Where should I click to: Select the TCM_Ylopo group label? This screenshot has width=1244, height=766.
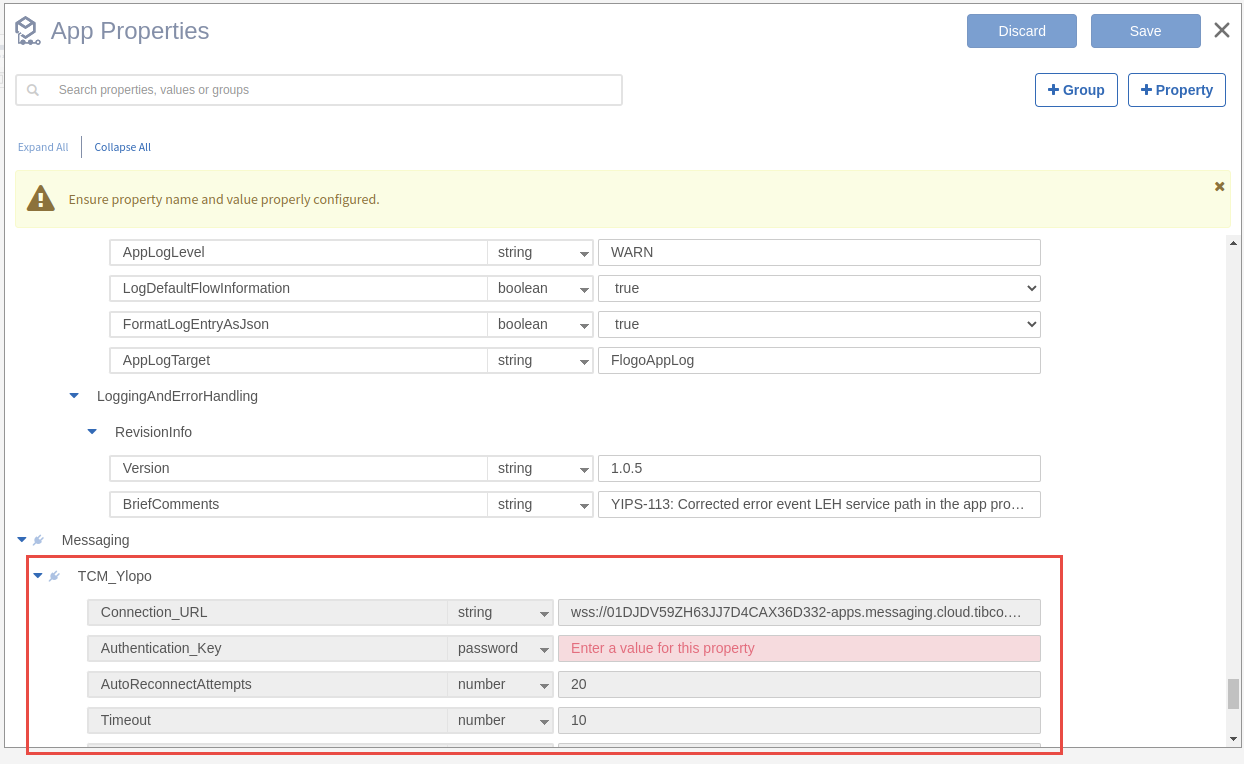coord(115,576)
